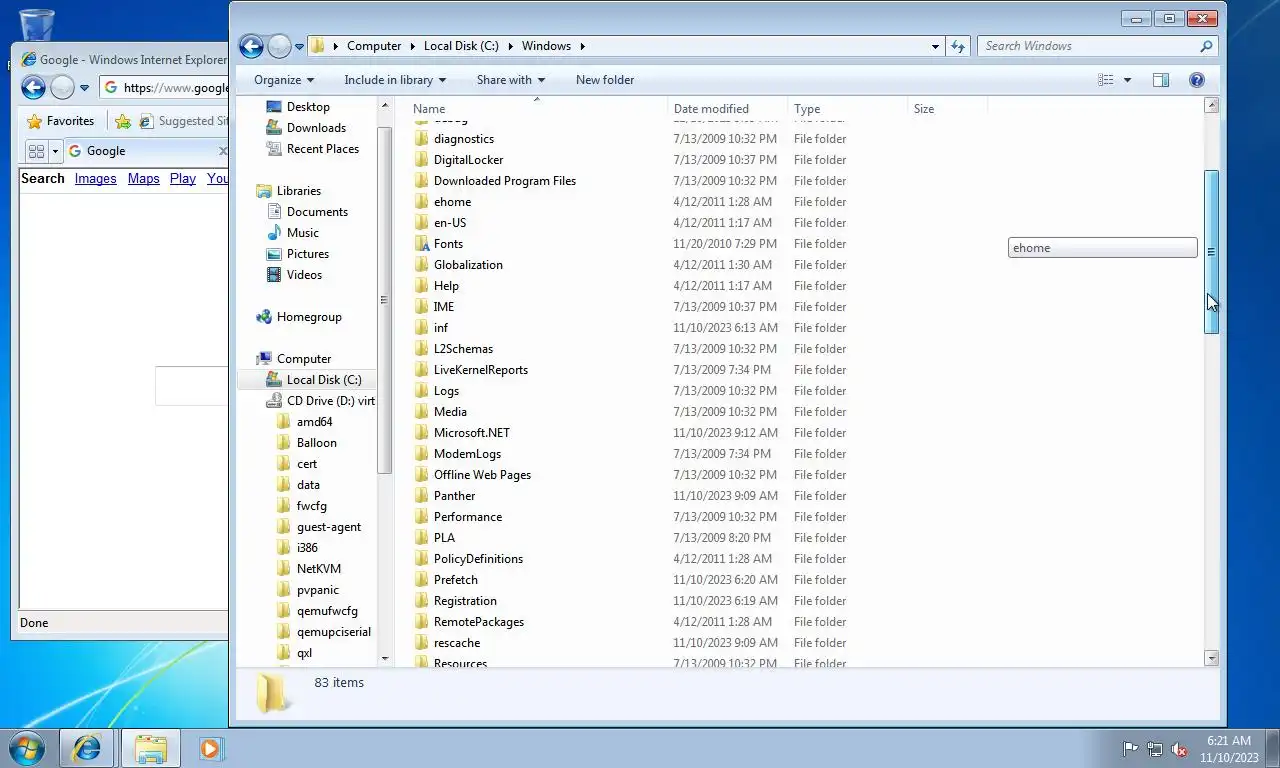Click Windows Explorer taskbar icon

click(x=151, y=748)
